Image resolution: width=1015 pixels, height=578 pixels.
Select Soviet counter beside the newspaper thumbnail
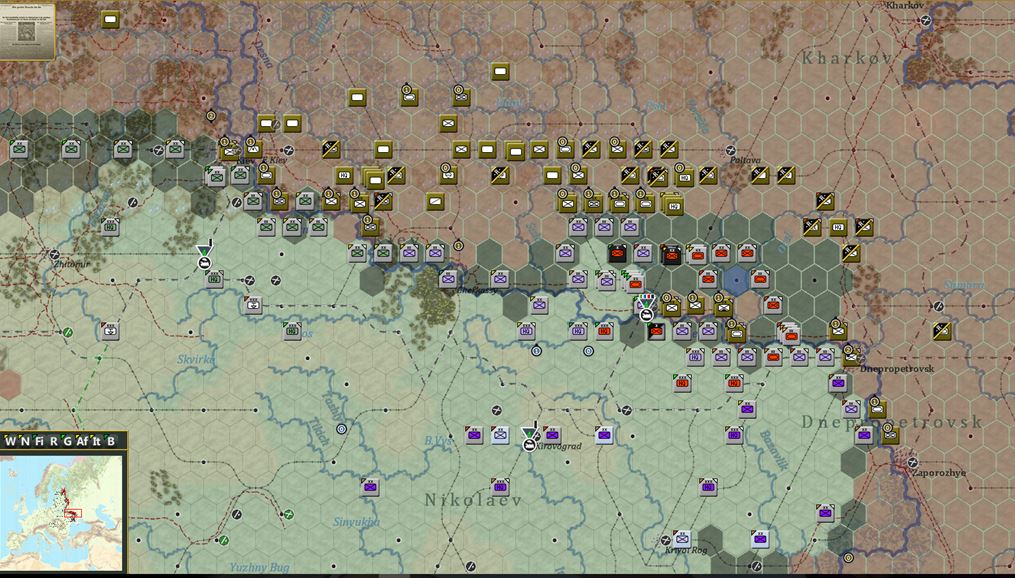pyautogui.click(x=111, y=20)
